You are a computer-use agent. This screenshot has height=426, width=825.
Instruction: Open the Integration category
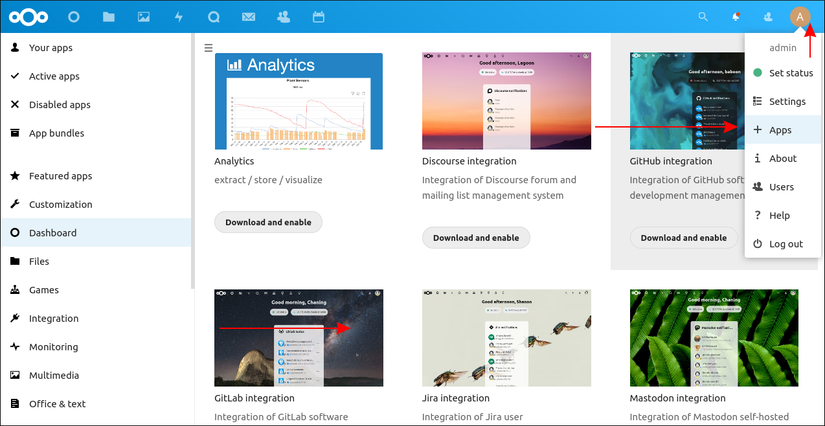pyautogui.click(x=96, y=318)
